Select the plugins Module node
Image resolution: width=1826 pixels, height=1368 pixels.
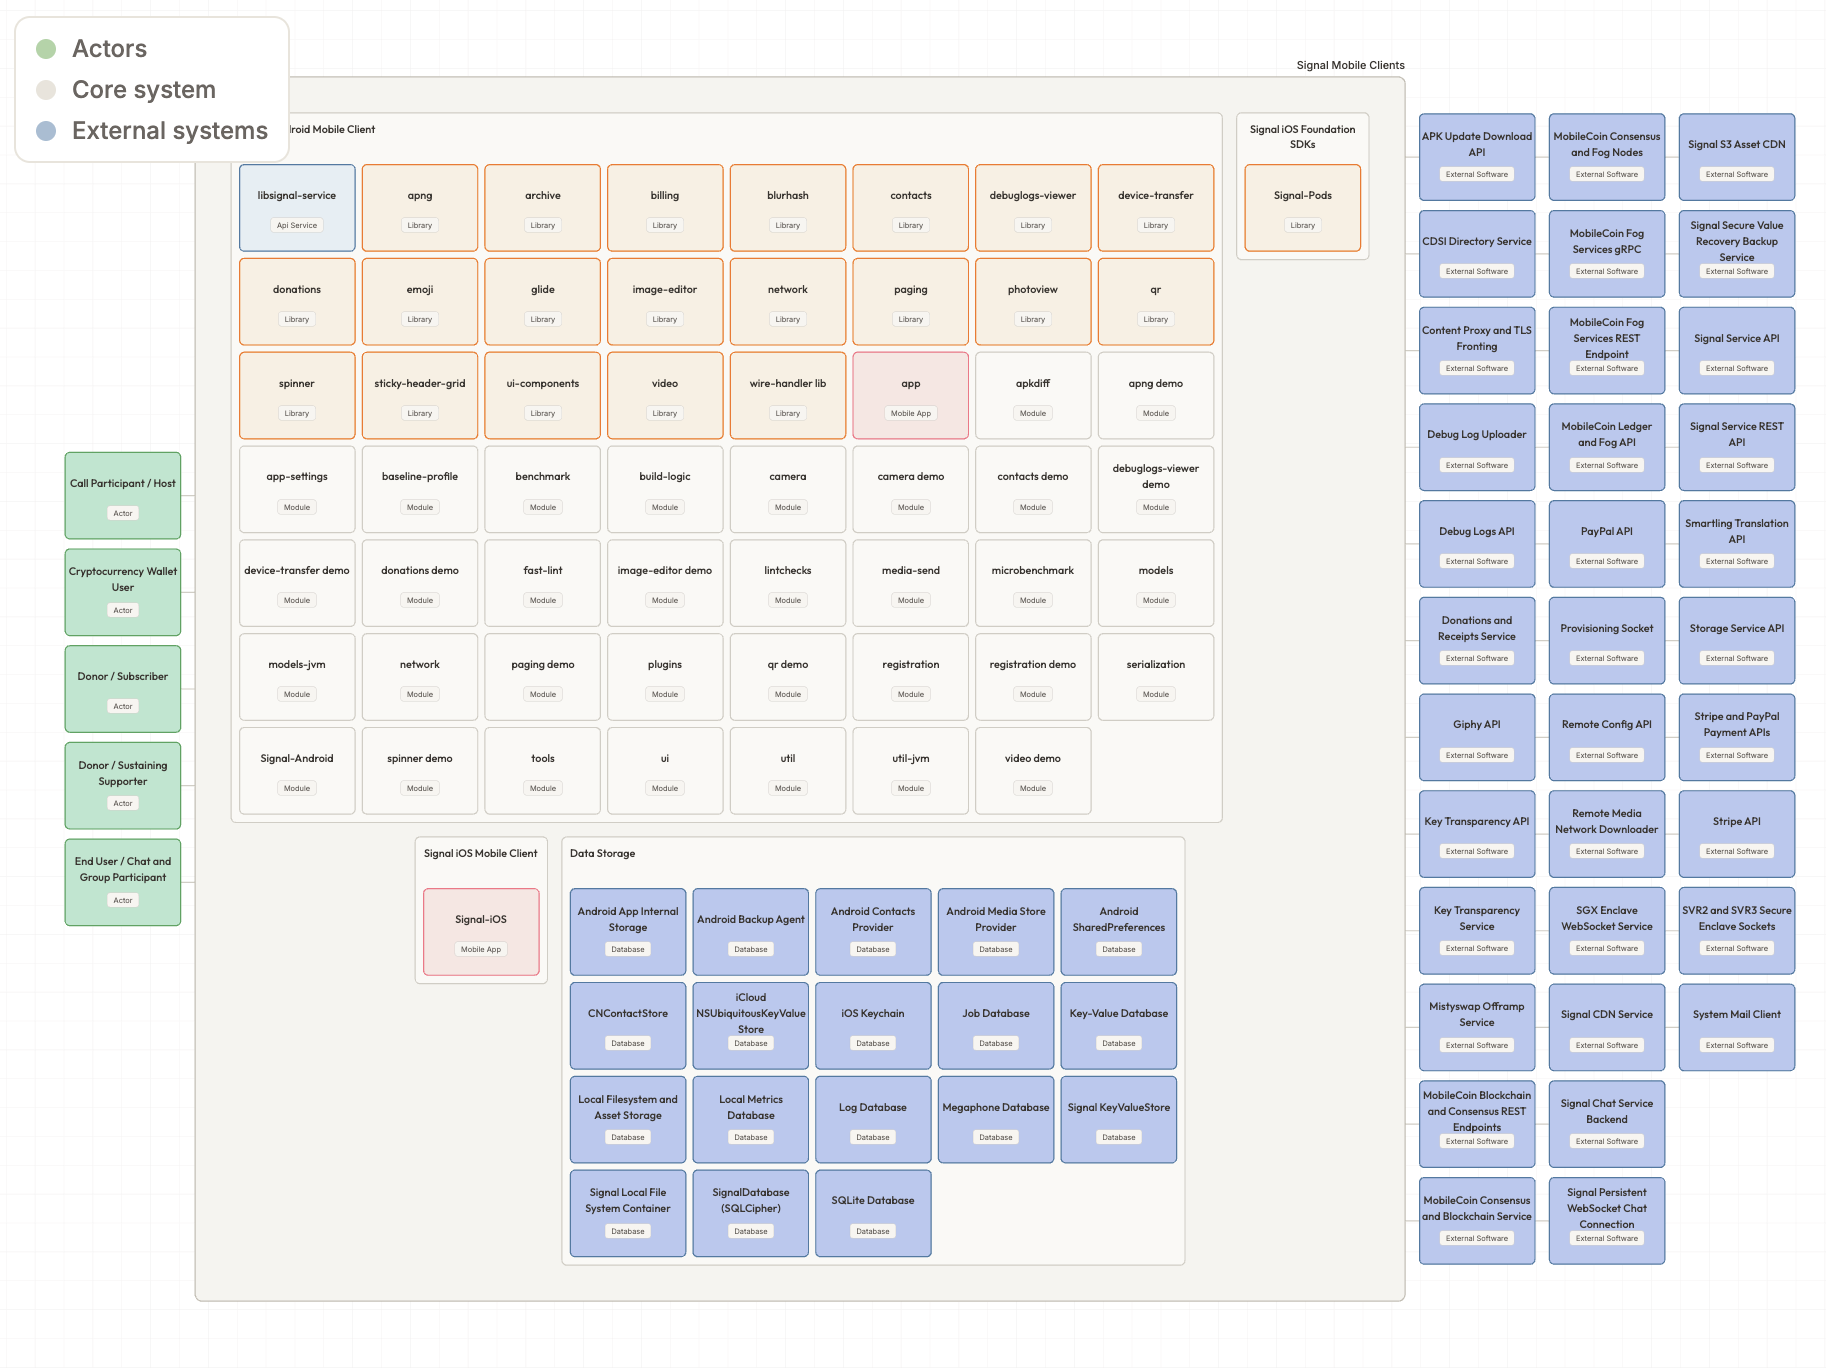pos(665,677)
